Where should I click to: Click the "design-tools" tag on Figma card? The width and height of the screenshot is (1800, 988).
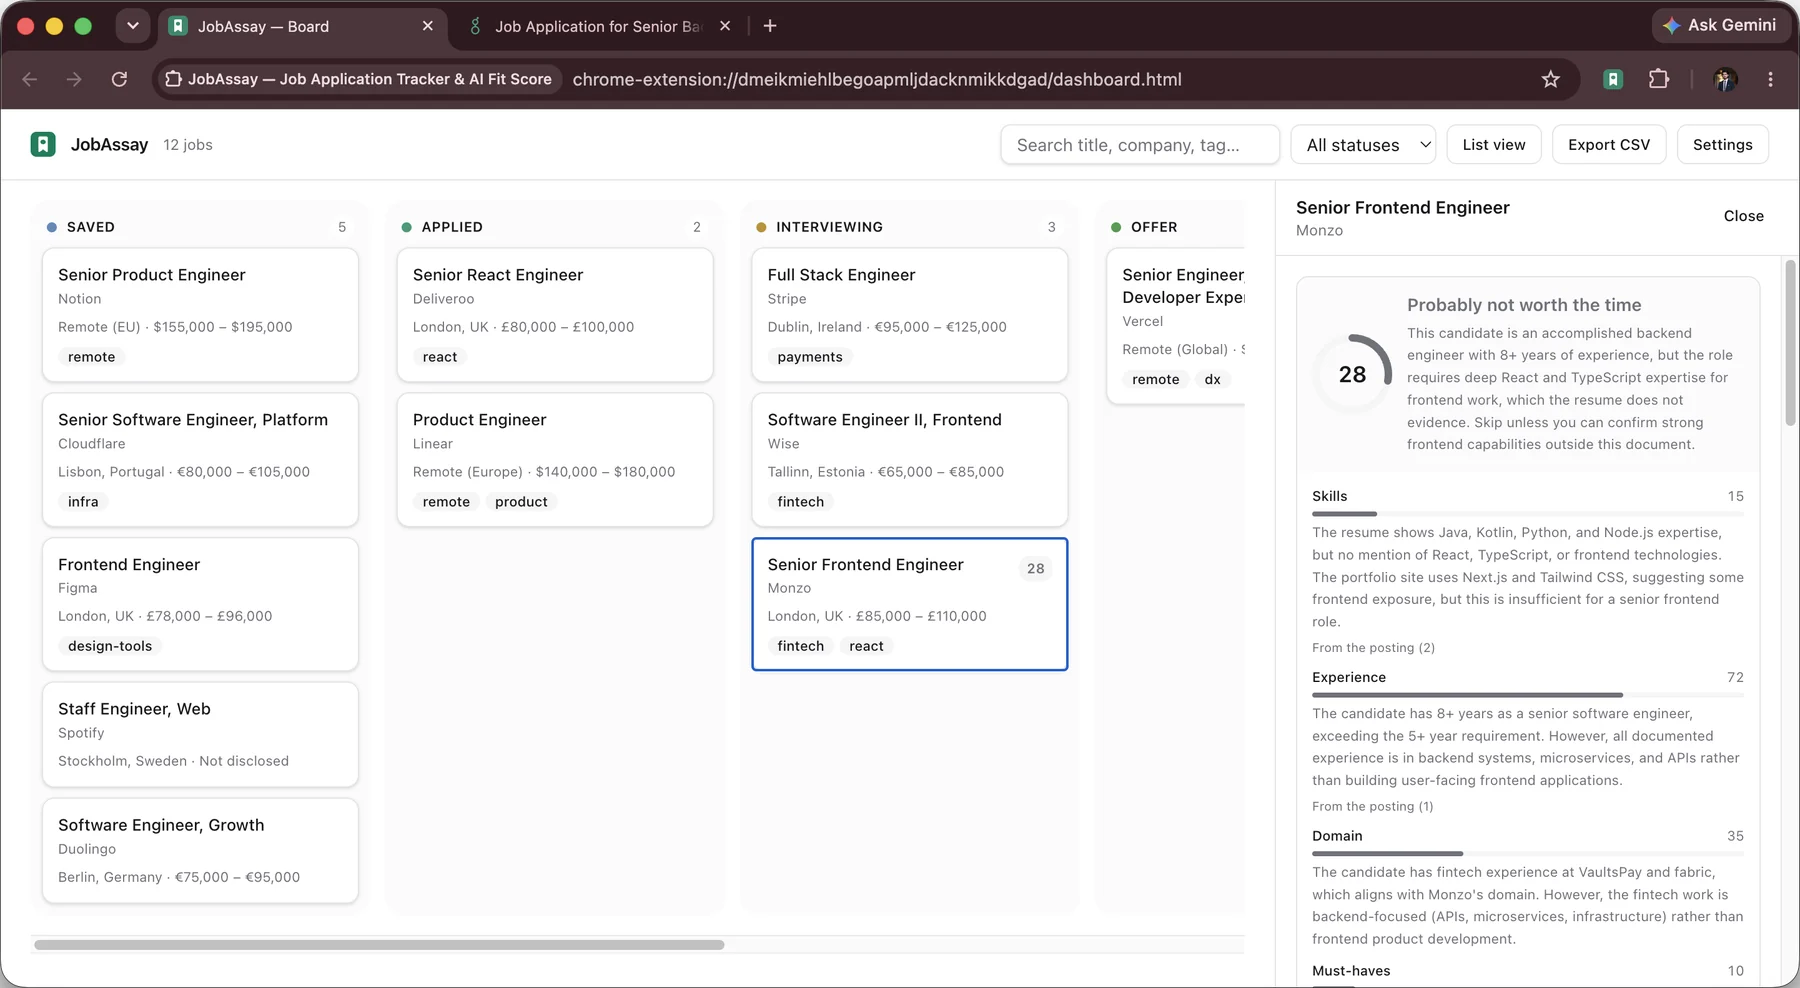point(110,646)
